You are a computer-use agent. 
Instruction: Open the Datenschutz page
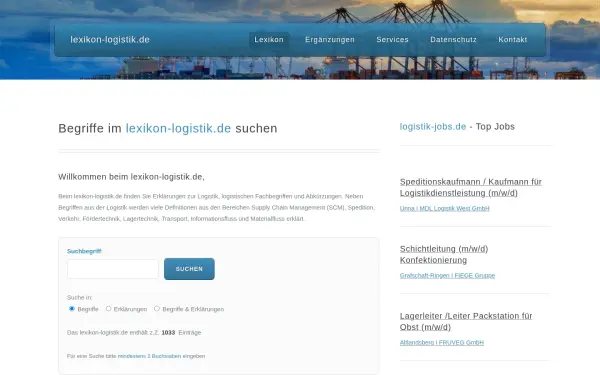point(453,40)
